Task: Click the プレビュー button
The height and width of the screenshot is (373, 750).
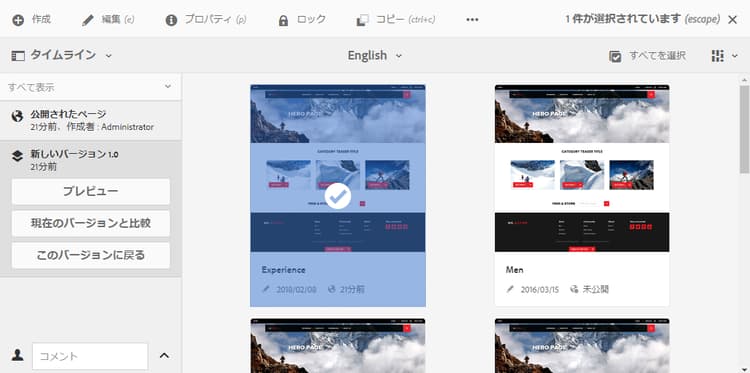Action: point(91,191)
